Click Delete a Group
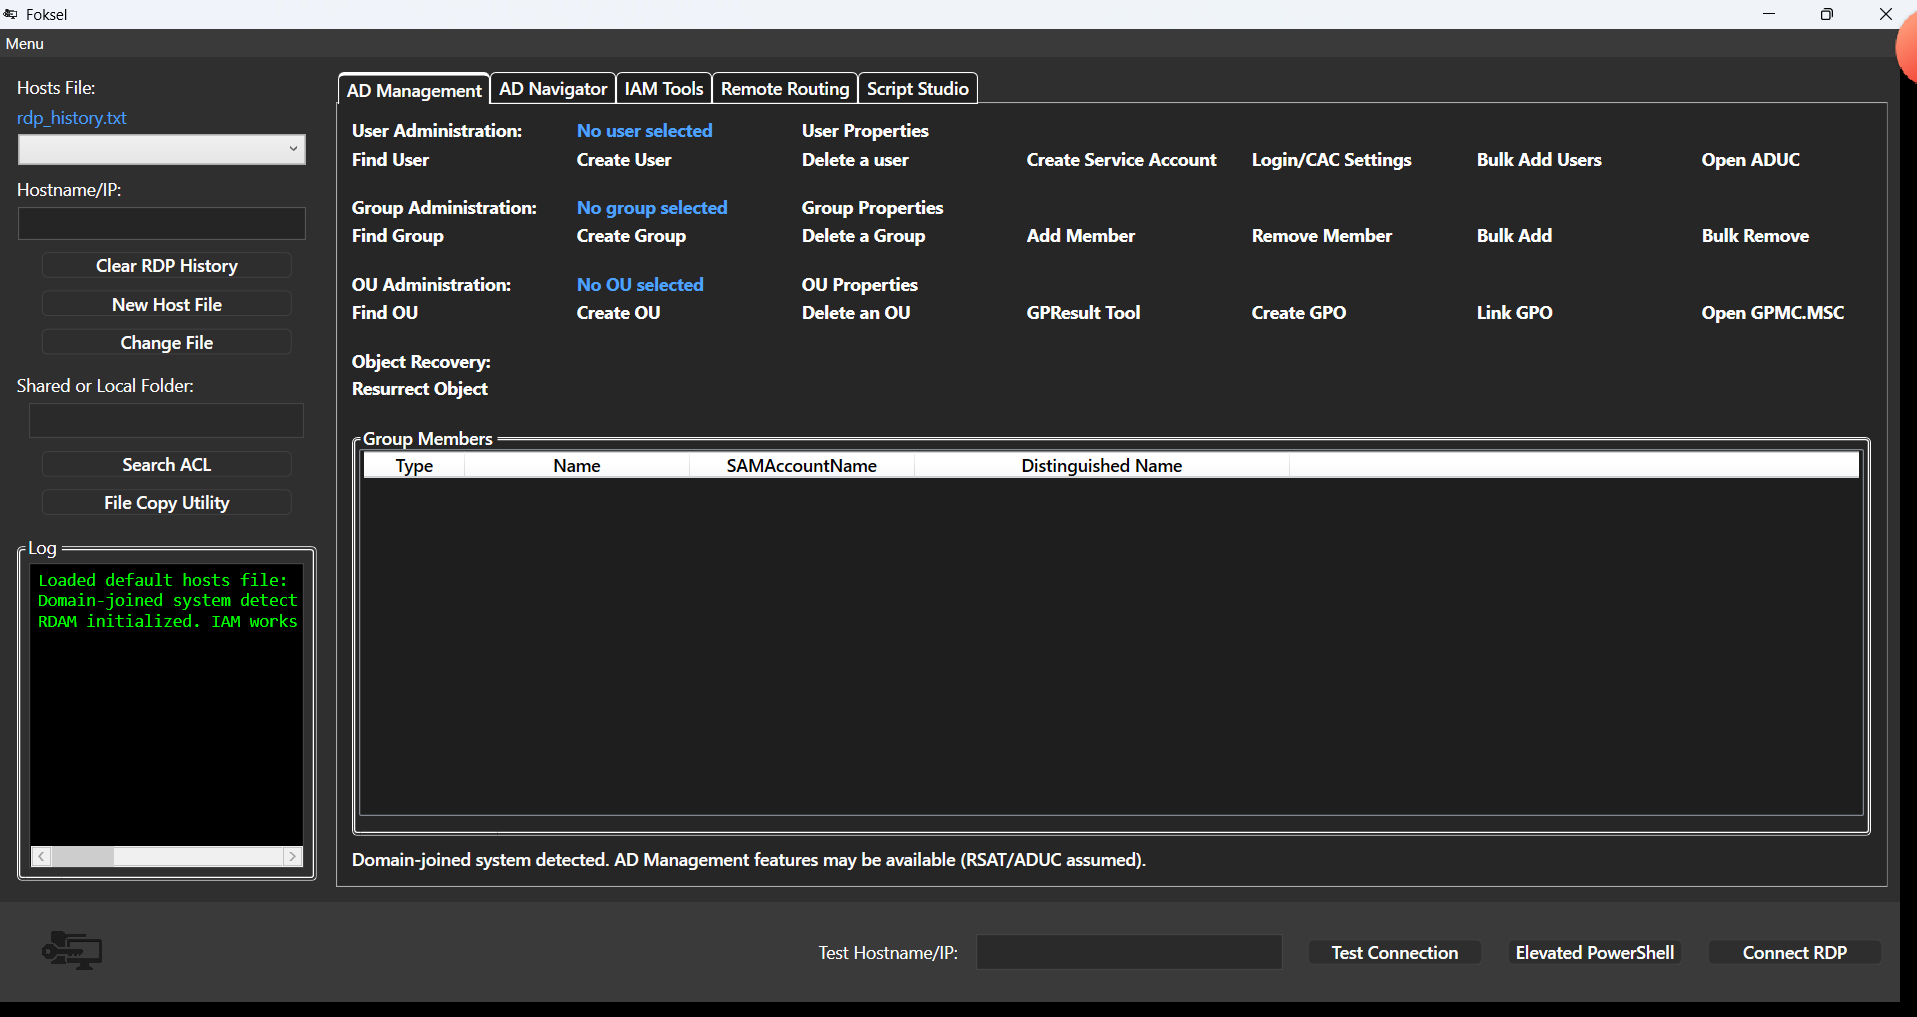Image resolution: width=1917 pixels, height=1017 pixels. pyautogui.click(x=863, y=236)
